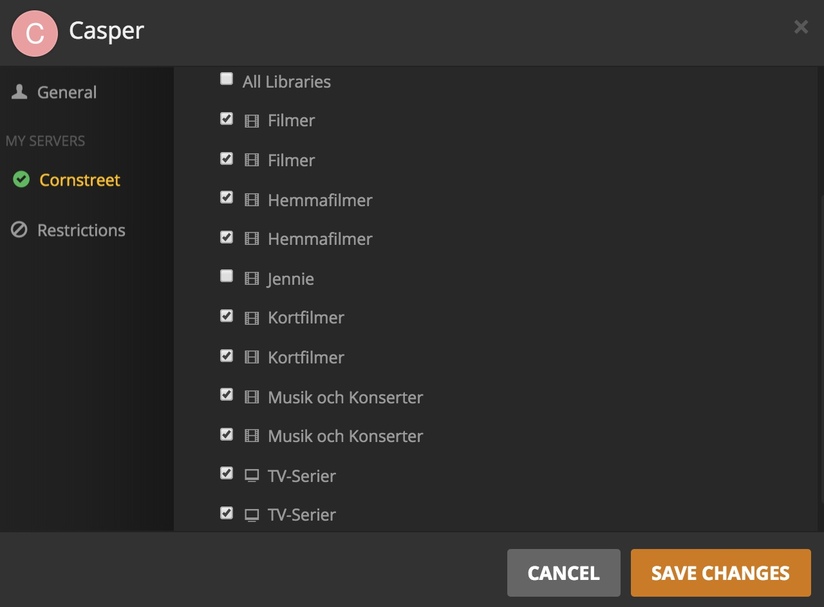The width and height of the screenshot is (824, 607).
Task: Uncheck the second Kortfilmer checkbox
Action: tap(227, 355)
